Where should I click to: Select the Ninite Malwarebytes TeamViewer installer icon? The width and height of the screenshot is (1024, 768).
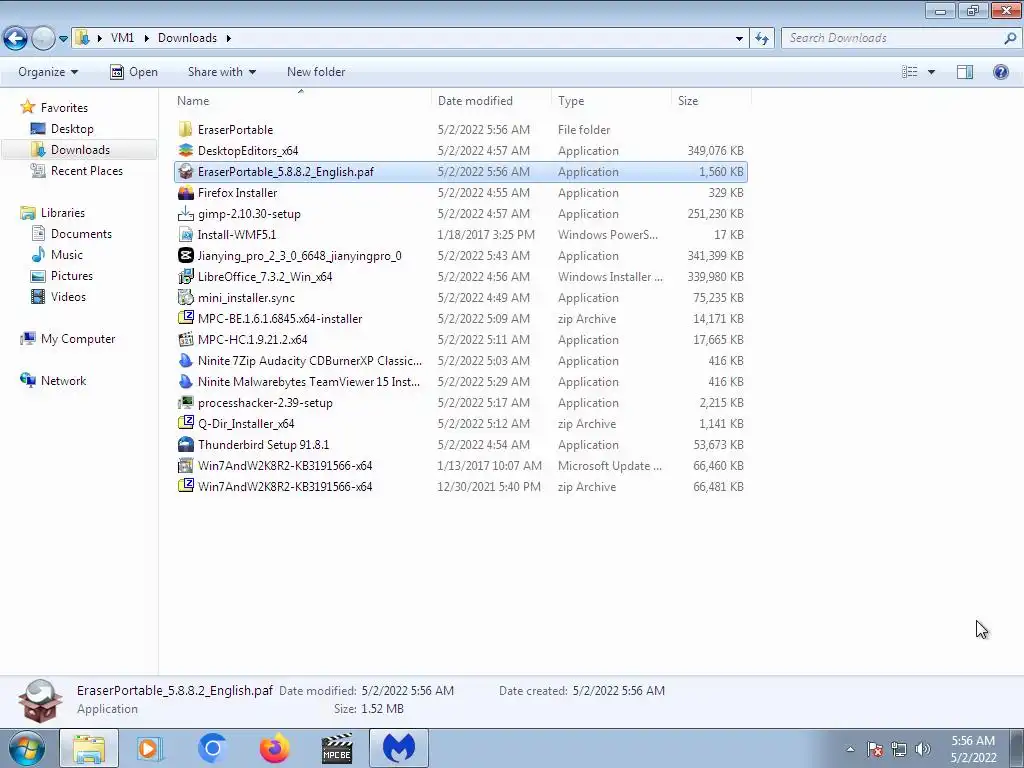185,381
